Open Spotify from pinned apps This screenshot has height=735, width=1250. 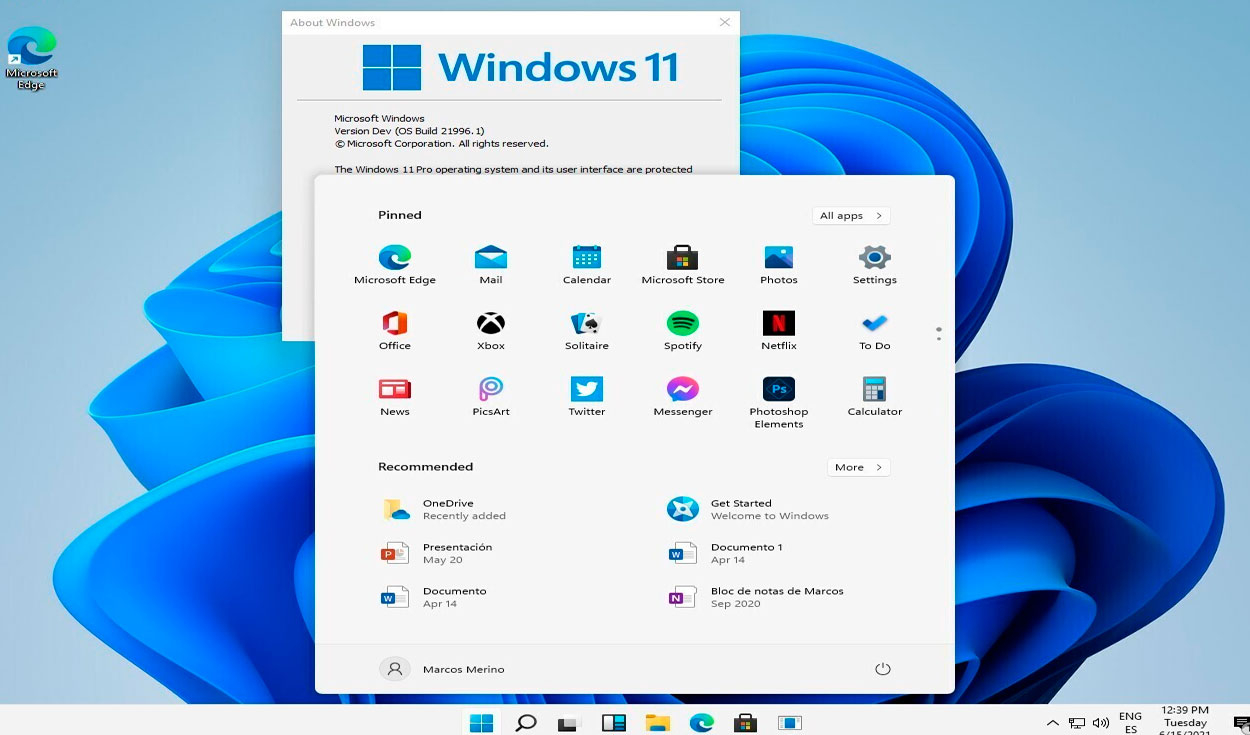pos(683,331)
